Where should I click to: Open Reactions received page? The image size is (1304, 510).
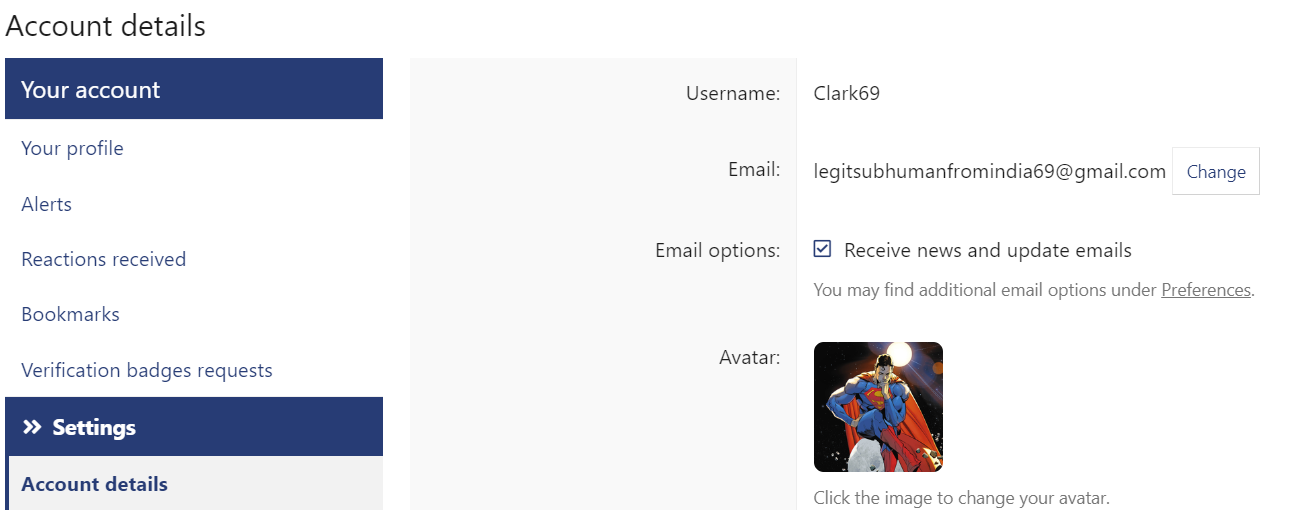pos(104,259)
